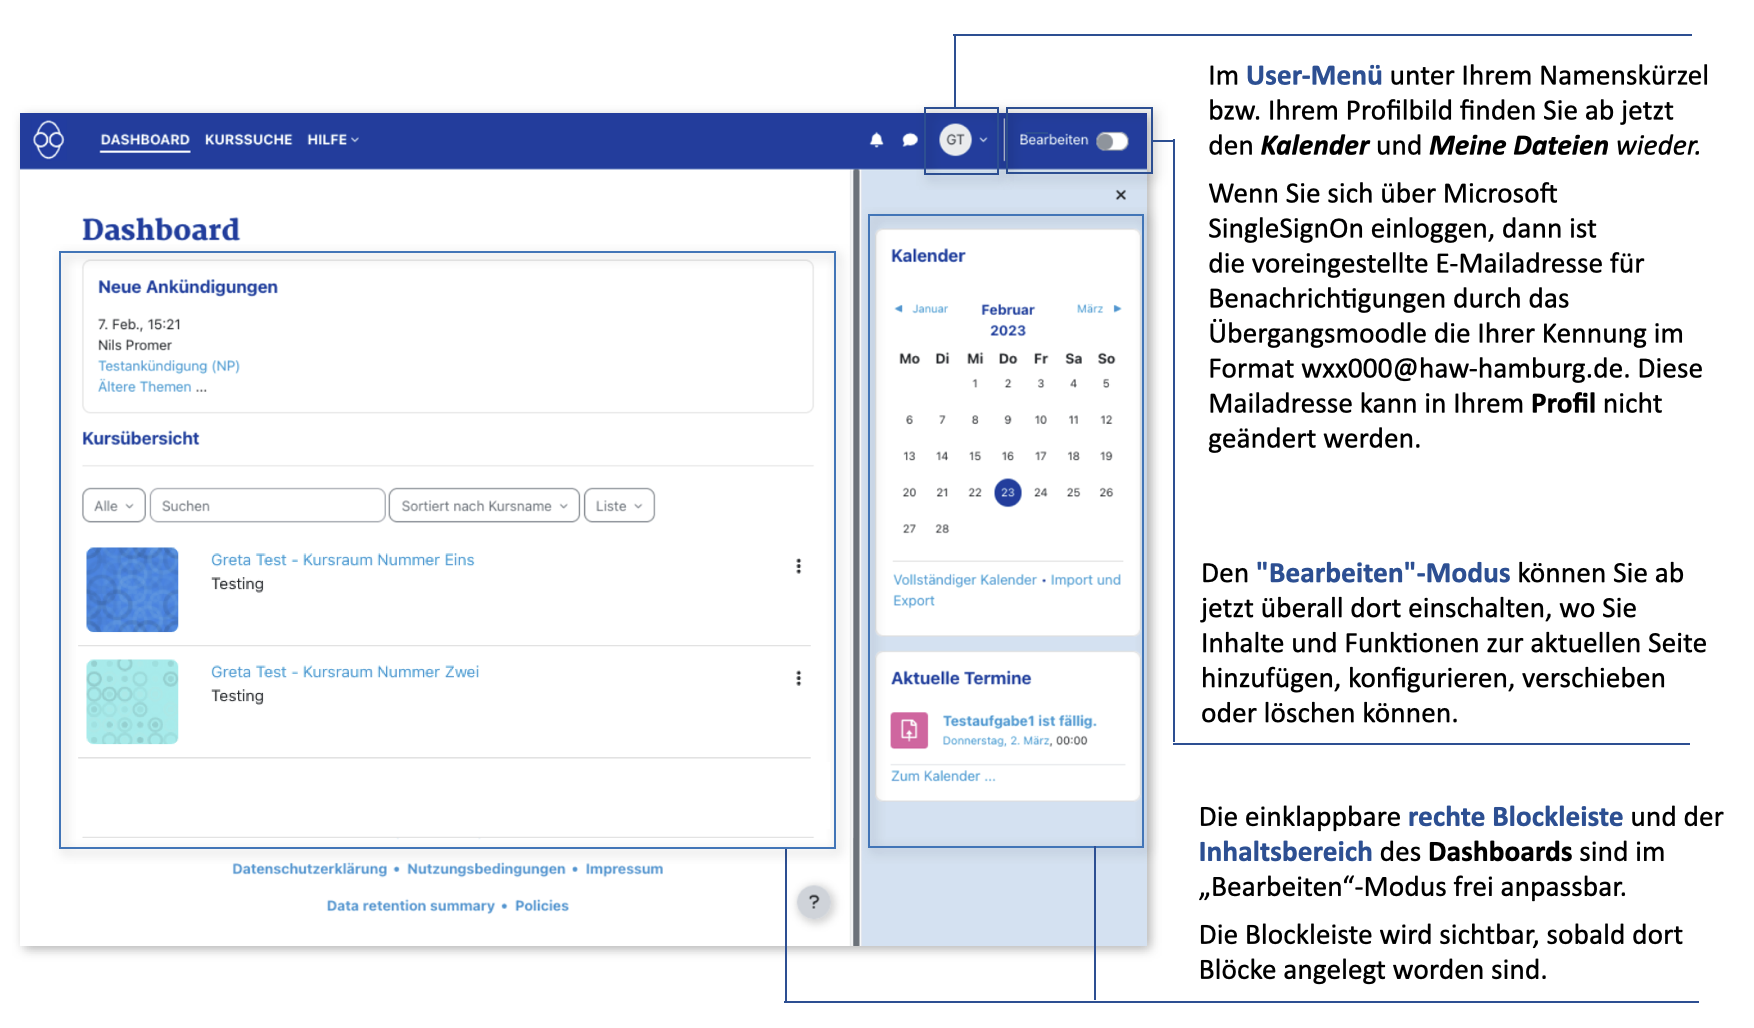Open the Testankündigung (NP) announcement
Image resolution: width=1754 pixels, height=1028 pixels.
click(x=168, y=366)
